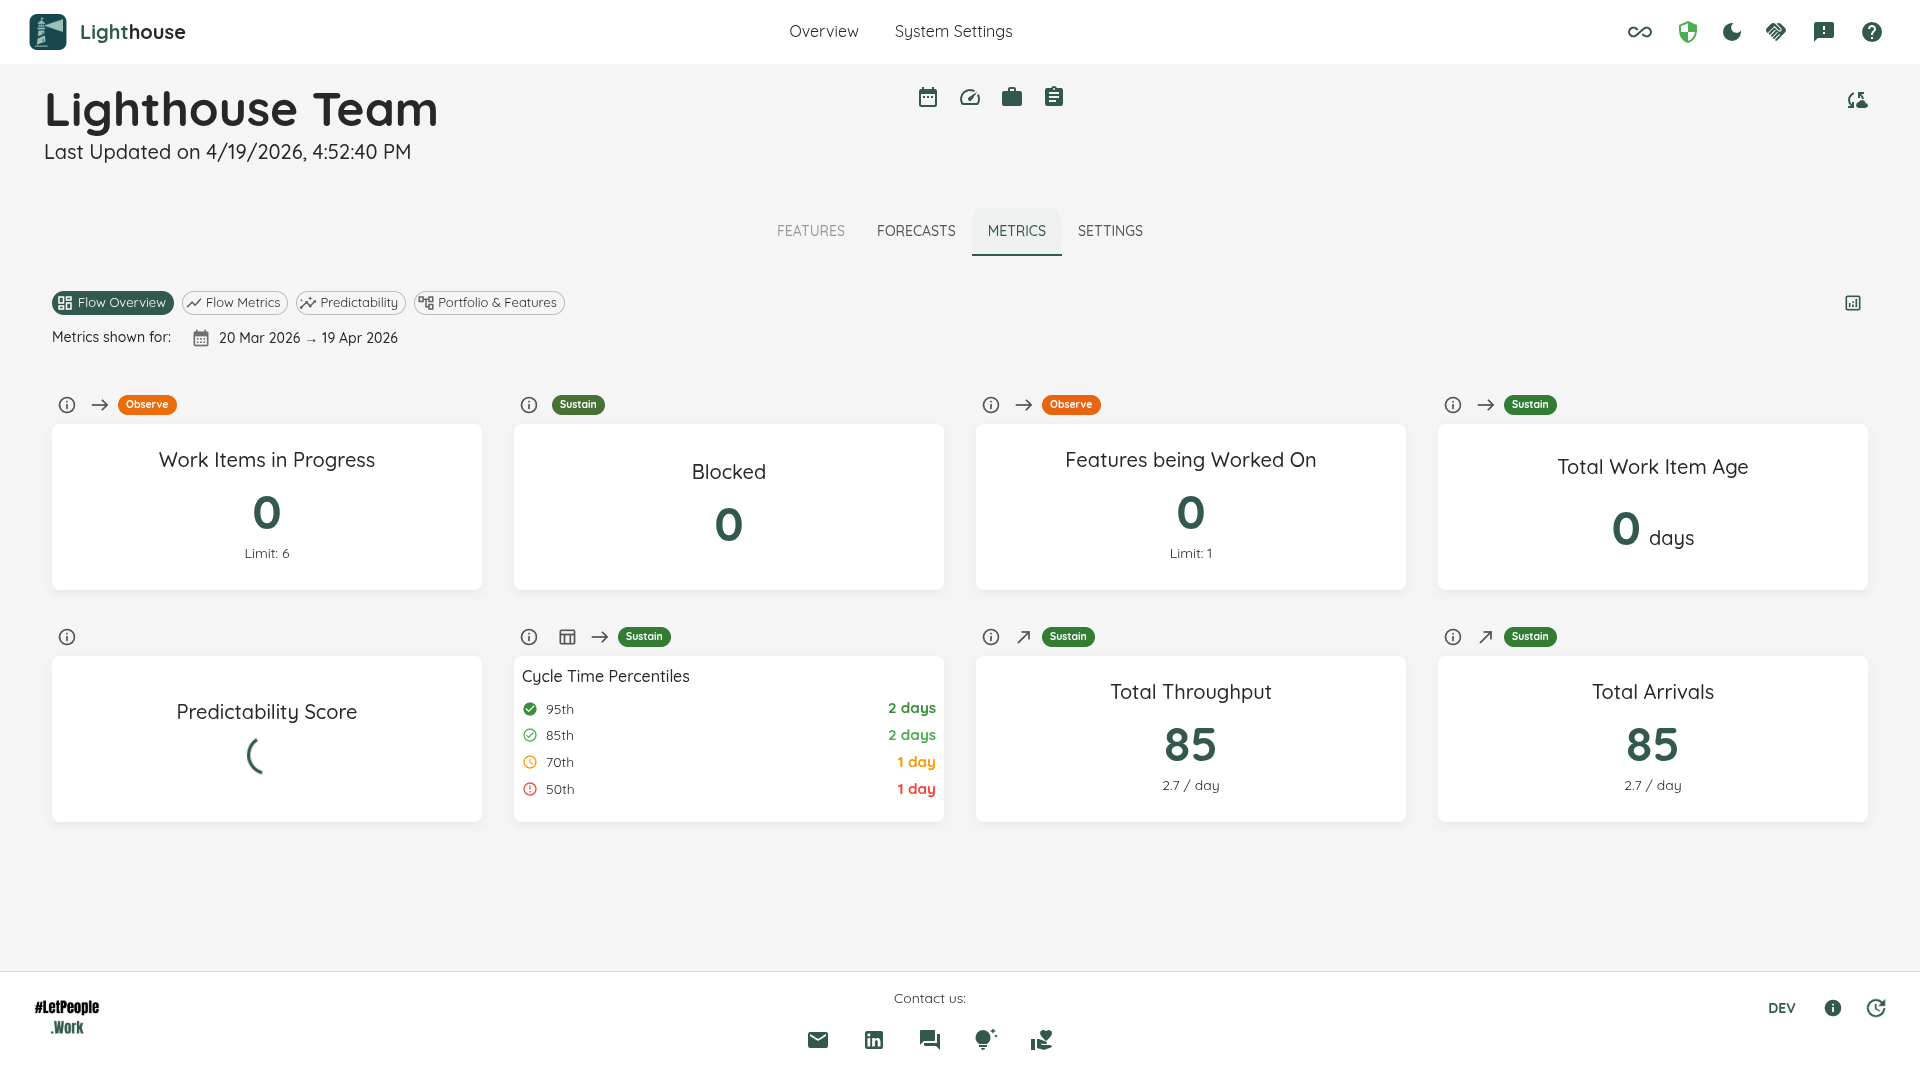
Task: Switch to the FORECASTS tab
Action: coord(915,231)
